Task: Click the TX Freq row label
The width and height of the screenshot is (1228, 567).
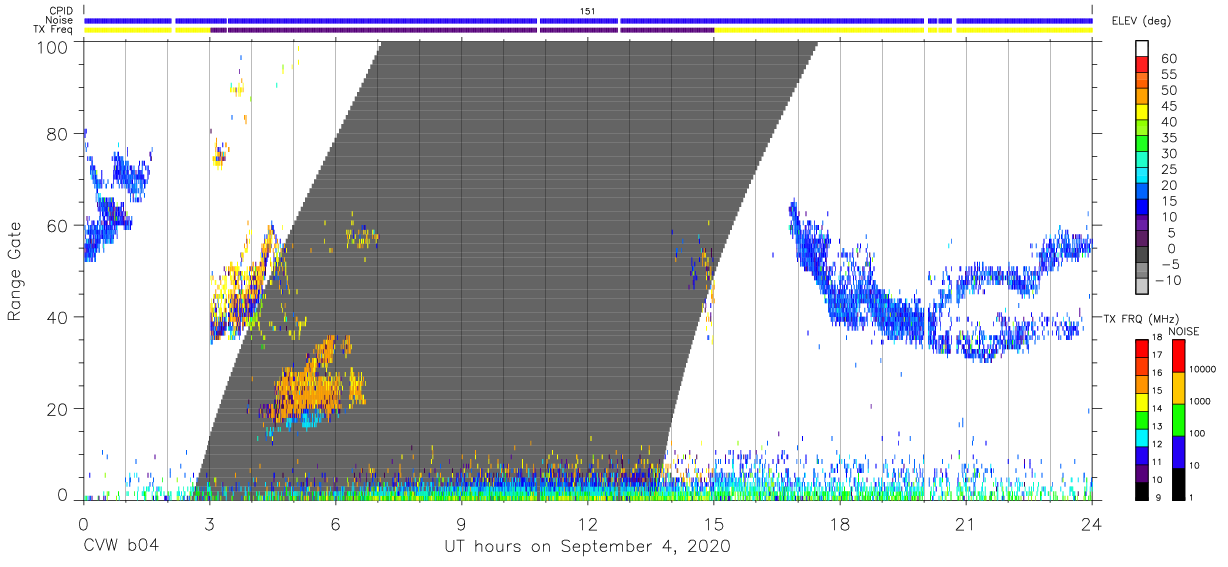Action: pos(54,30)
